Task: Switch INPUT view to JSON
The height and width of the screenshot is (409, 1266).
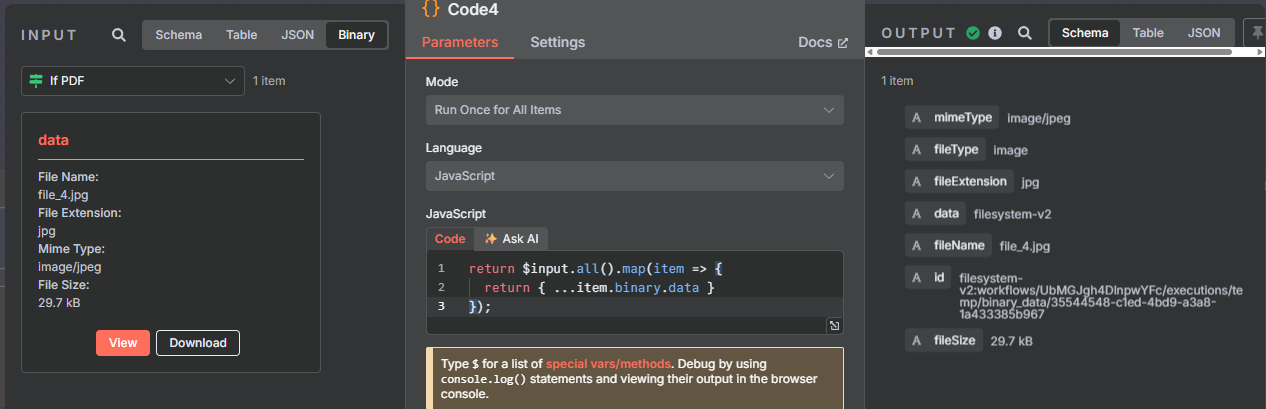Action: click(298, 35)
